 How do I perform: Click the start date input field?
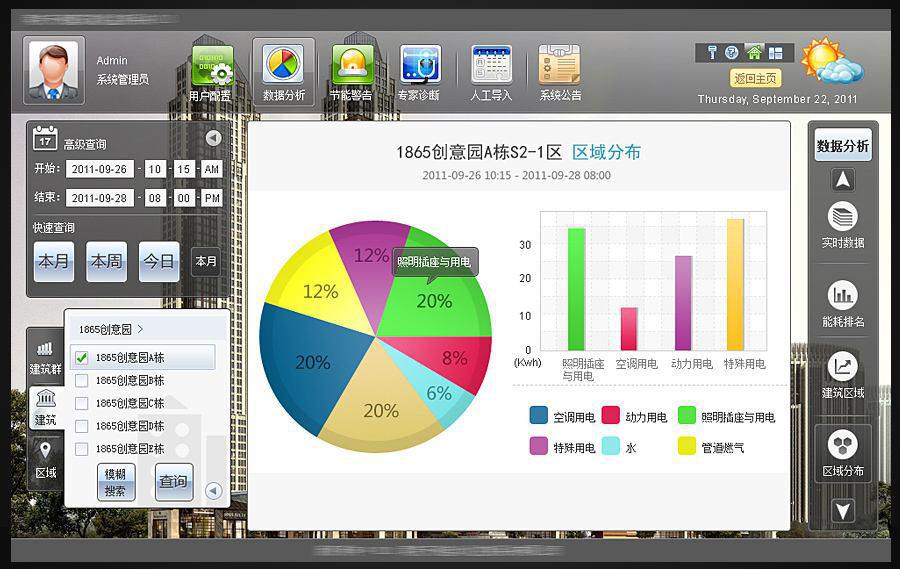[x=100, y=169]
